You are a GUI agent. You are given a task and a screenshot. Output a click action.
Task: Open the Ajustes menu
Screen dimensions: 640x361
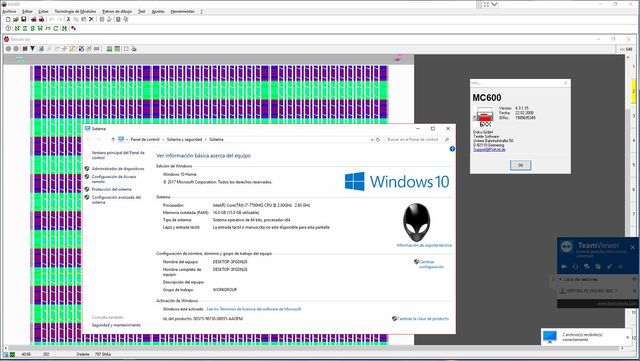158,11
